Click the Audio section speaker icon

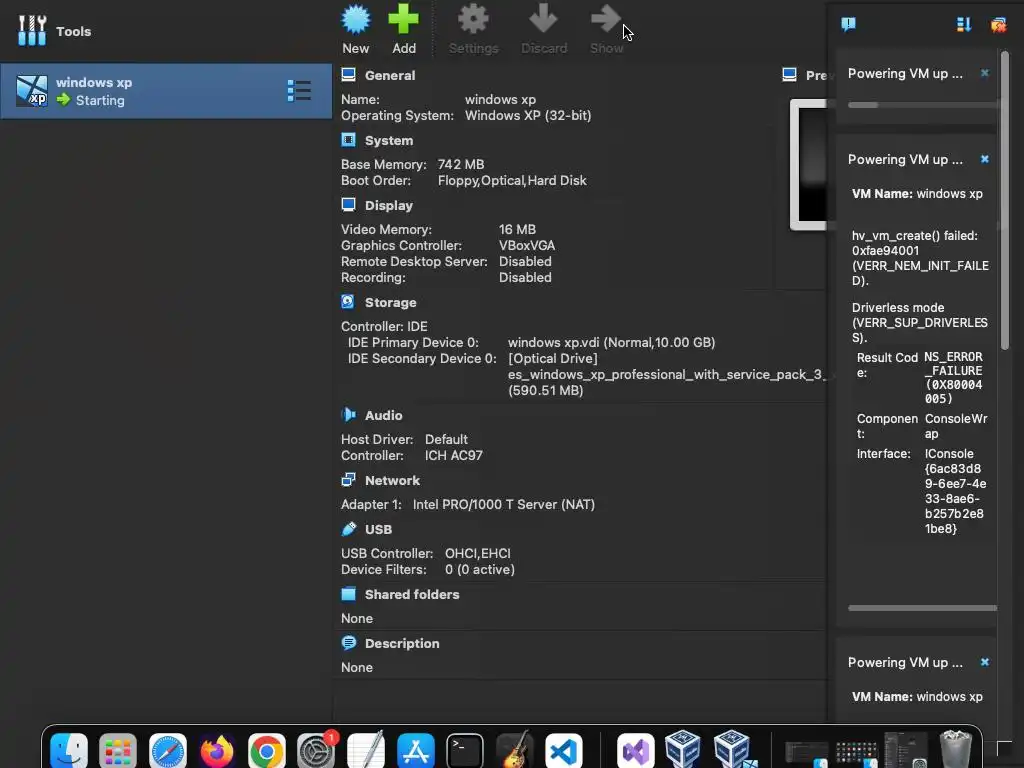[349, 415]
